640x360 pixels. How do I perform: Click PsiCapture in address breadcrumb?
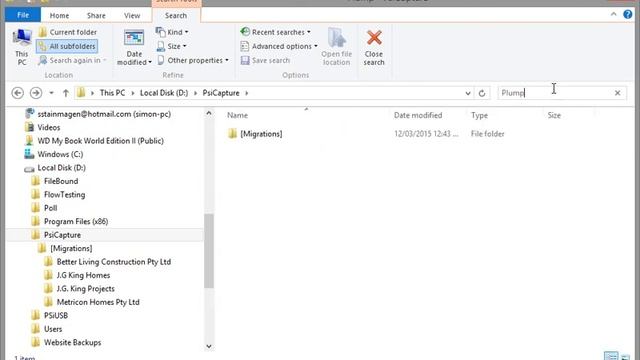click(221, 93)
